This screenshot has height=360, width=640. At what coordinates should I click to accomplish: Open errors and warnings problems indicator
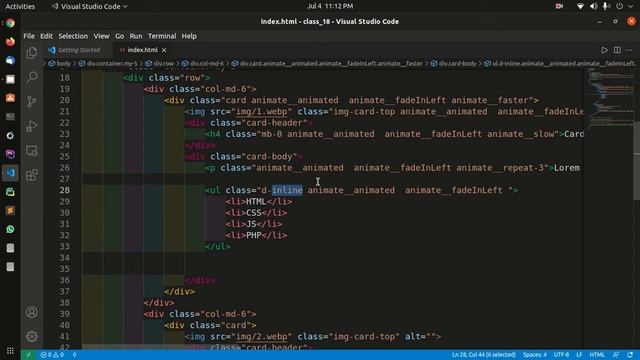[x=52, y=355]
